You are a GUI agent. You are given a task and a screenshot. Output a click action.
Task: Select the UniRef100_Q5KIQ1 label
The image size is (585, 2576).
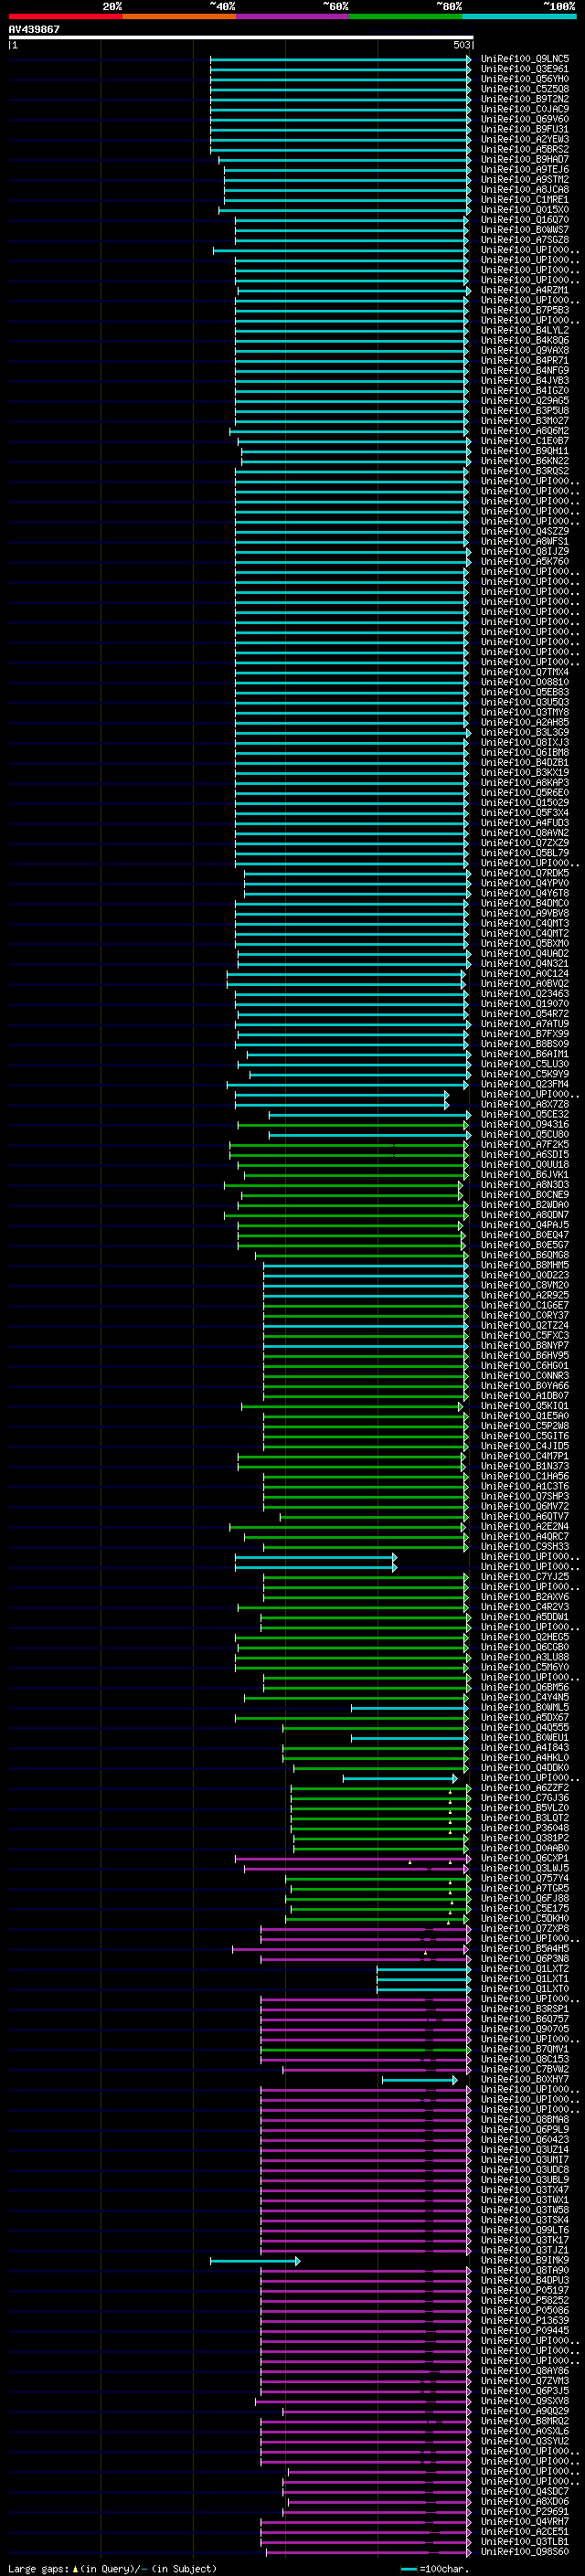[x=525, y=1406]
